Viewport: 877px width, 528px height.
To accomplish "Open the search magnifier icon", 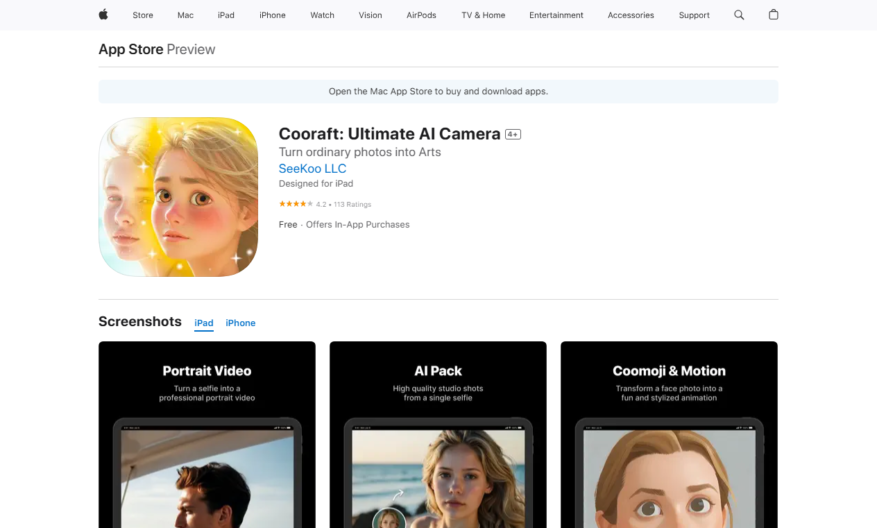I will coord(739,15).
